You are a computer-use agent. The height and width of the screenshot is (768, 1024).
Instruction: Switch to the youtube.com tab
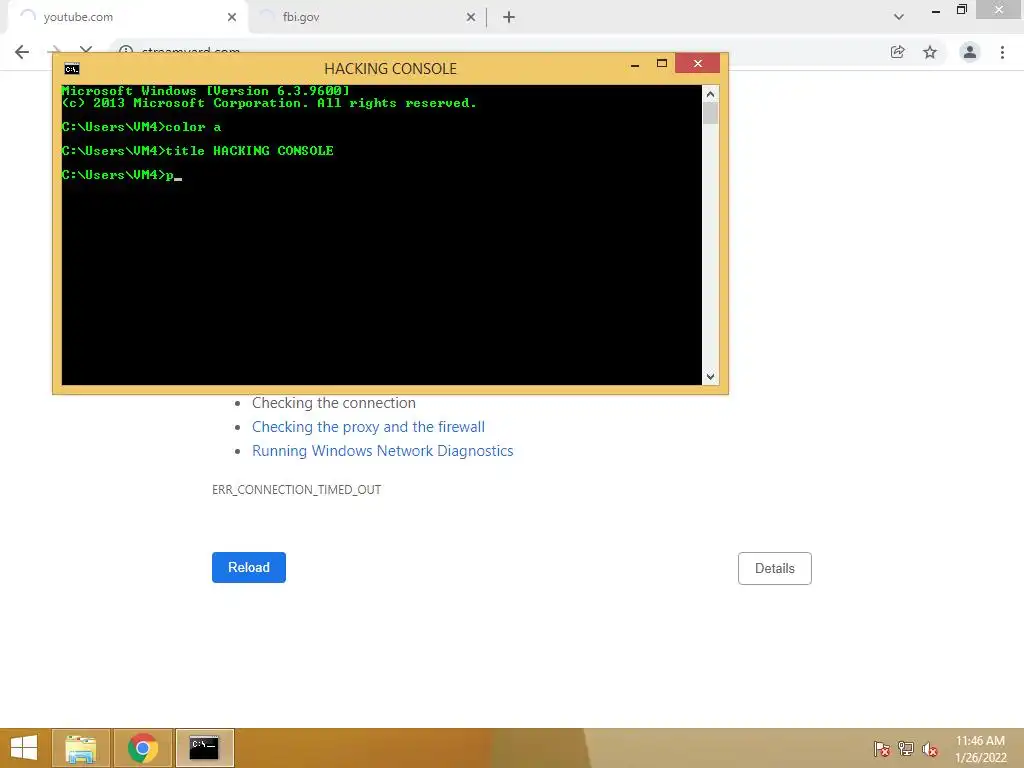point(127,17)
